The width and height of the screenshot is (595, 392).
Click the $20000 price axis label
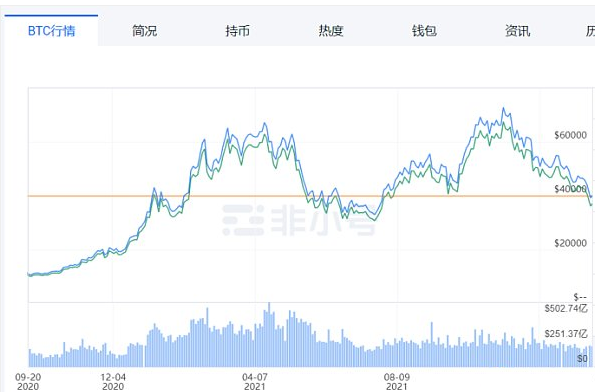click(x=570, y=243)
